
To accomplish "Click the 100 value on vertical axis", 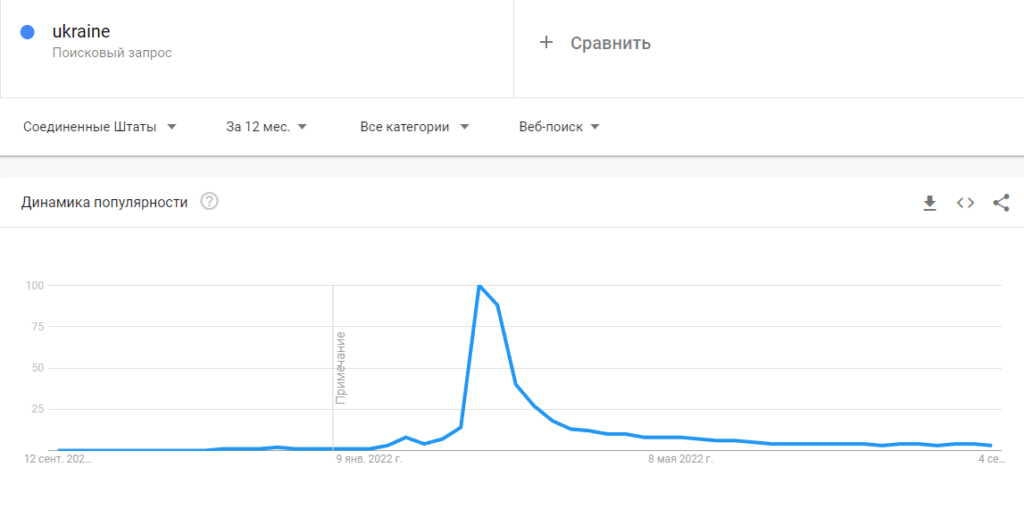I will 34,285.
